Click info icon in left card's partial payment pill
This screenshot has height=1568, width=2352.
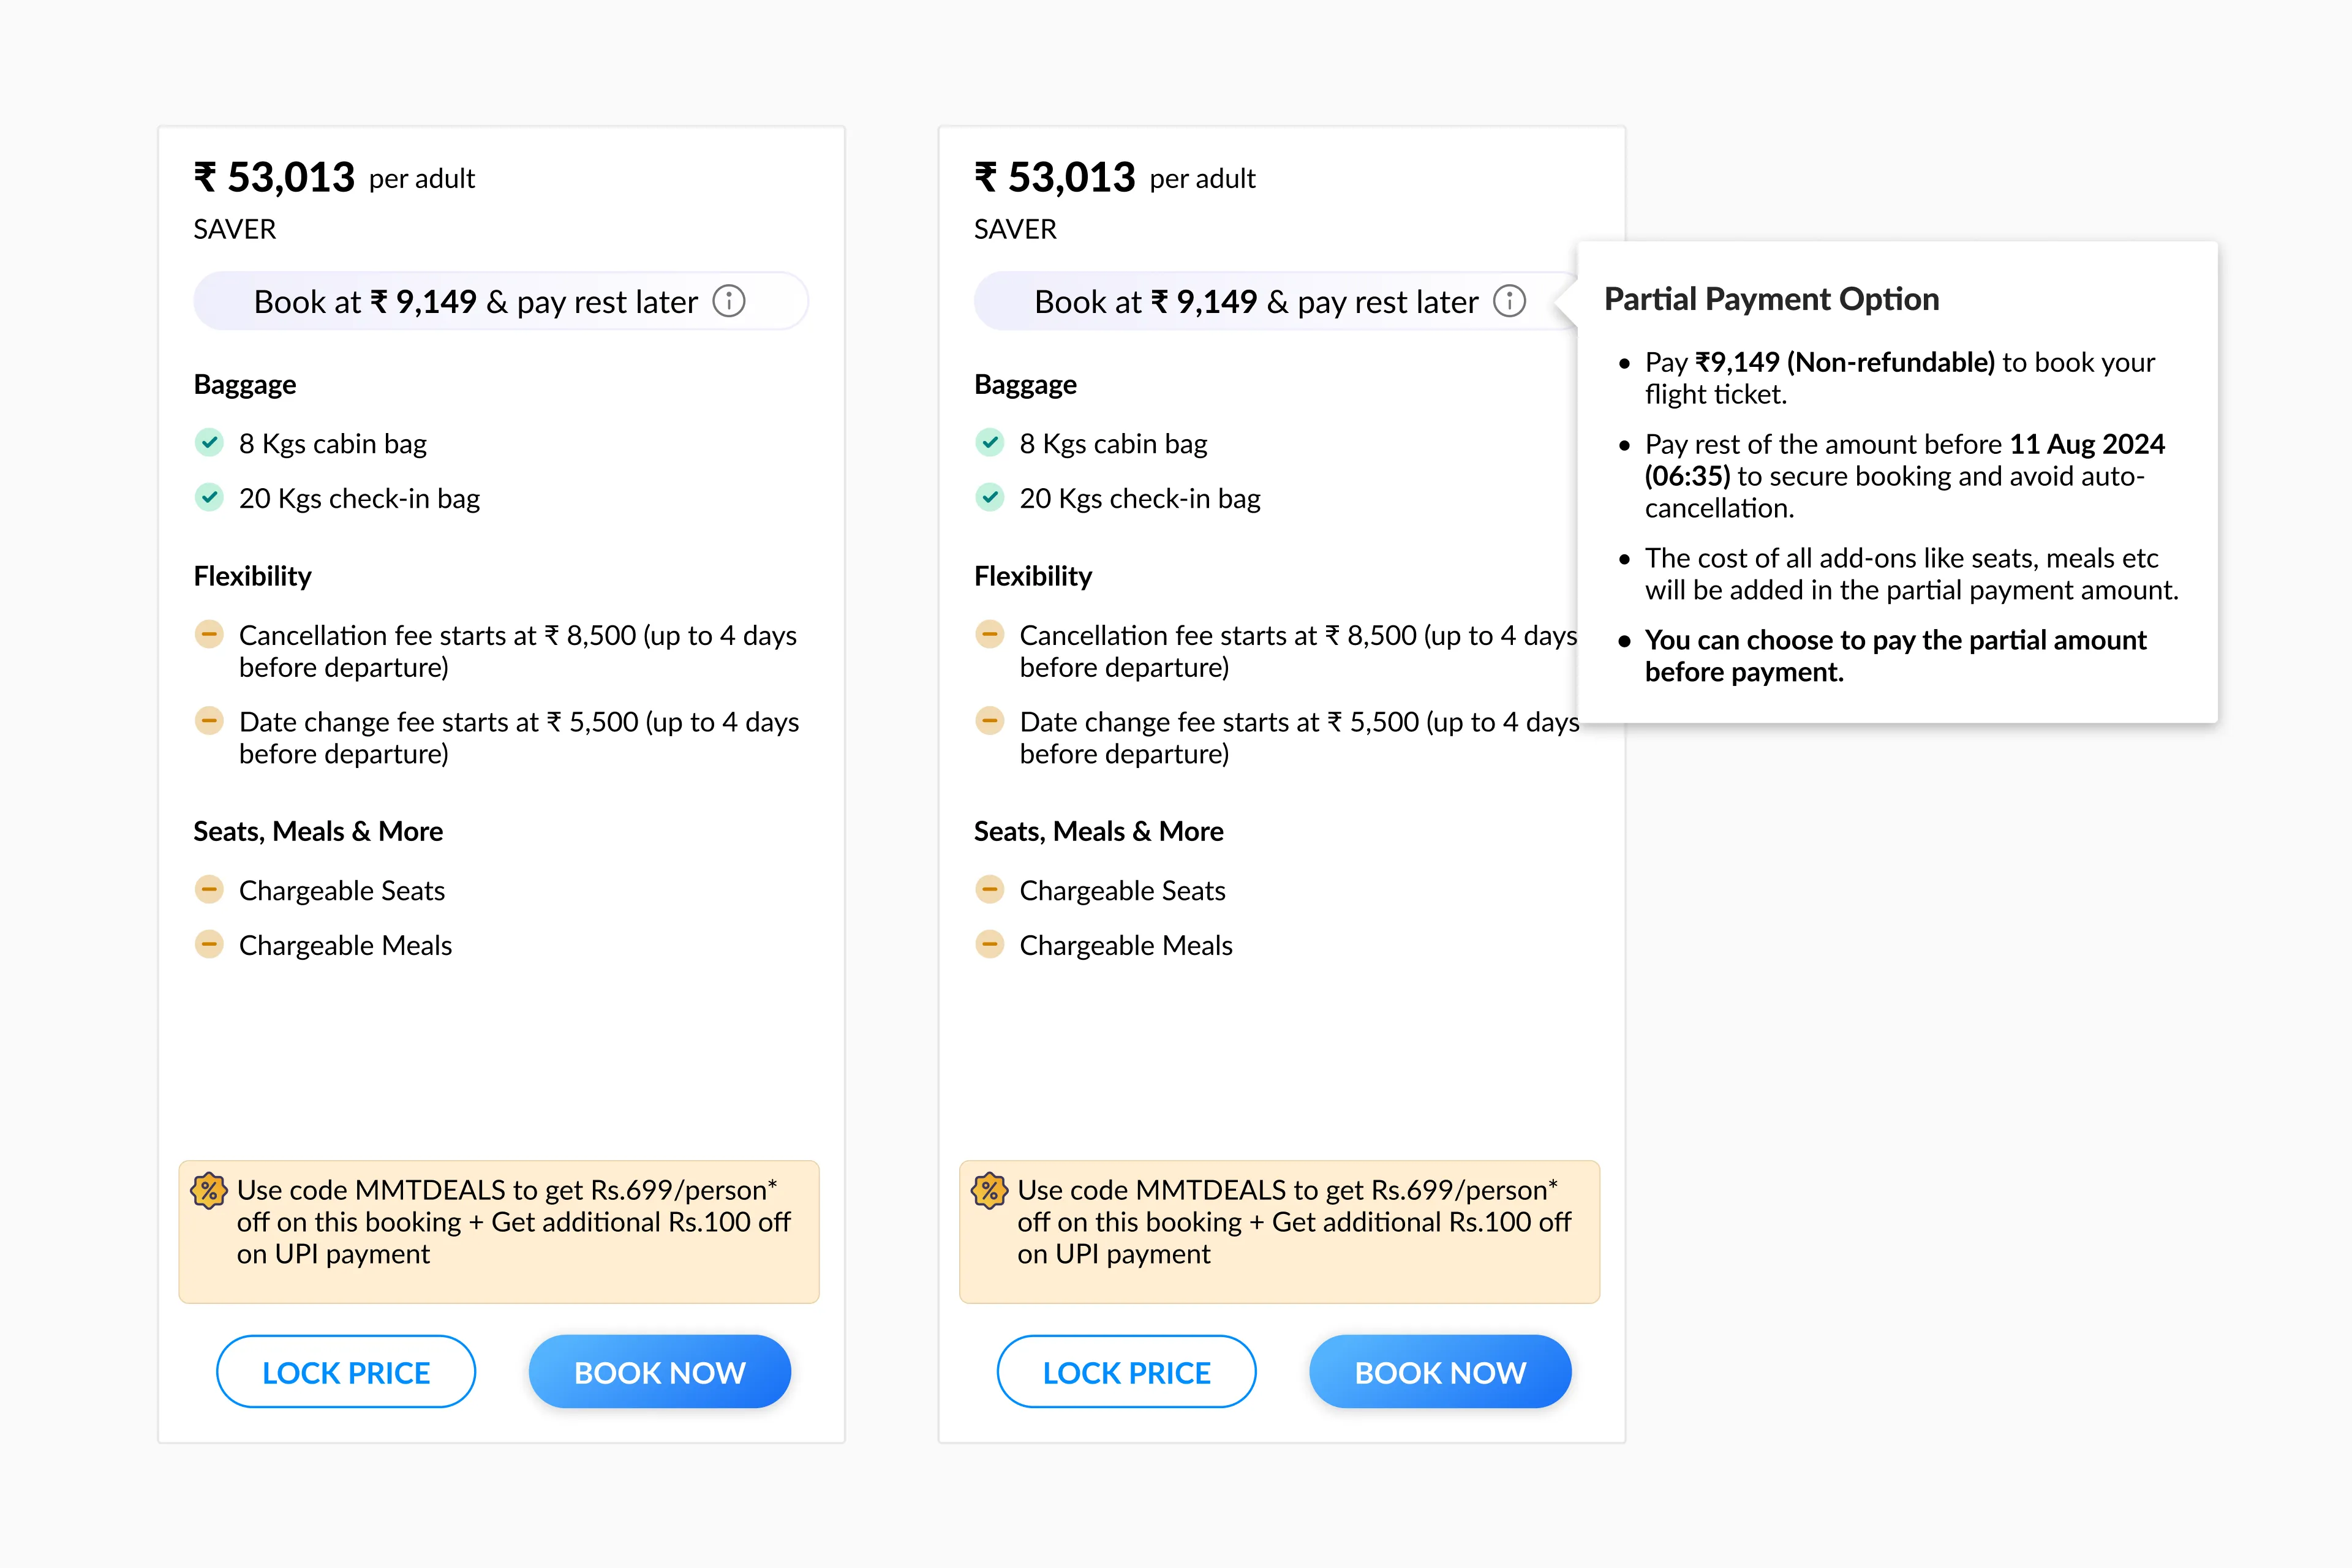tap(729, 301)
